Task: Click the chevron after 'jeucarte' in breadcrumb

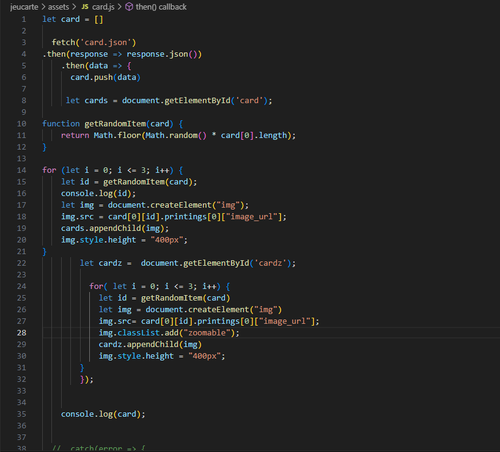Action: pos(43,7)
